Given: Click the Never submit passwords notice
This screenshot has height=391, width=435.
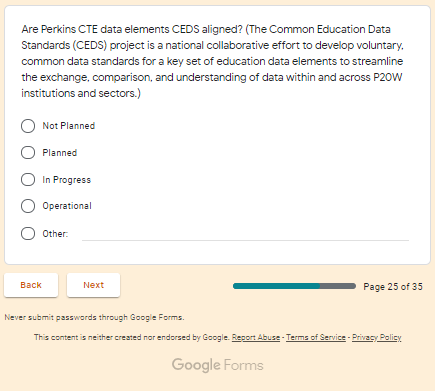Looking at the screenshot, I should click(x=94, y=317).
